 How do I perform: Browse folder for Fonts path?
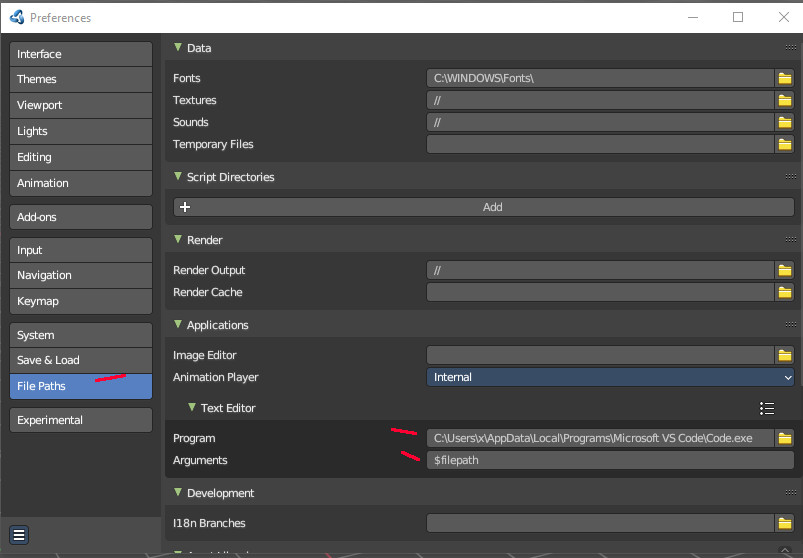click(785, 78)
